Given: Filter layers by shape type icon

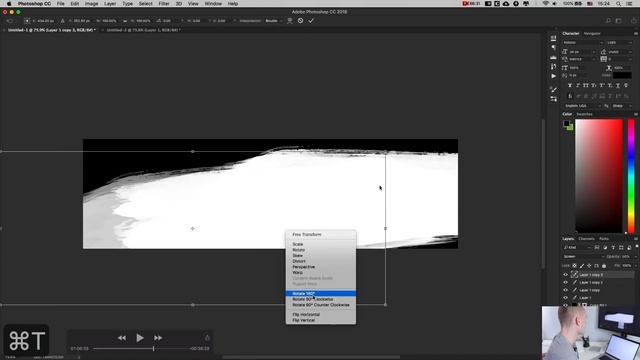Looking at the screenshot, I should pos(621,247).
